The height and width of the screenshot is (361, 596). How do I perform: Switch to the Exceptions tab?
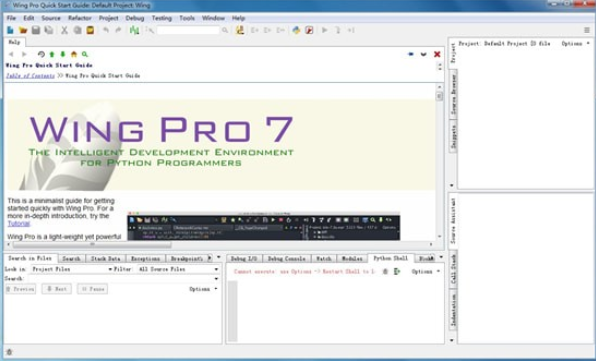146,258
